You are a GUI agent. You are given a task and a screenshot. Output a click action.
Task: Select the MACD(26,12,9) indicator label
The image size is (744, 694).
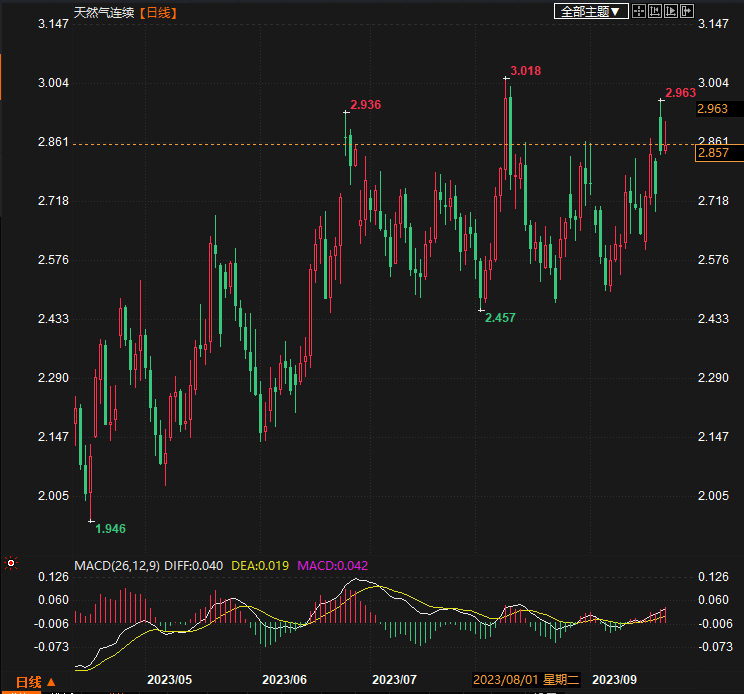(117, 566)
